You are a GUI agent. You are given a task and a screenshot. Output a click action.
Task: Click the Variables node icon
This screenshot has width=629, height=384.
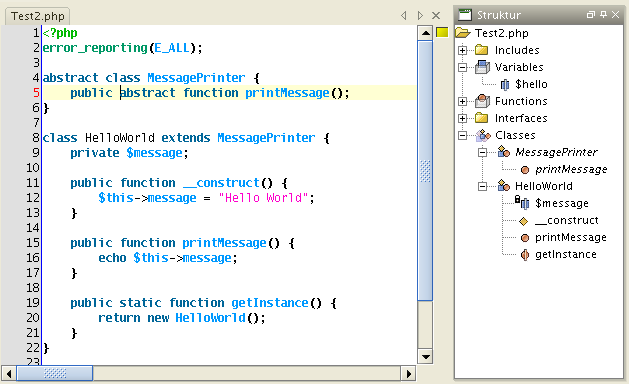pos(482,67)
